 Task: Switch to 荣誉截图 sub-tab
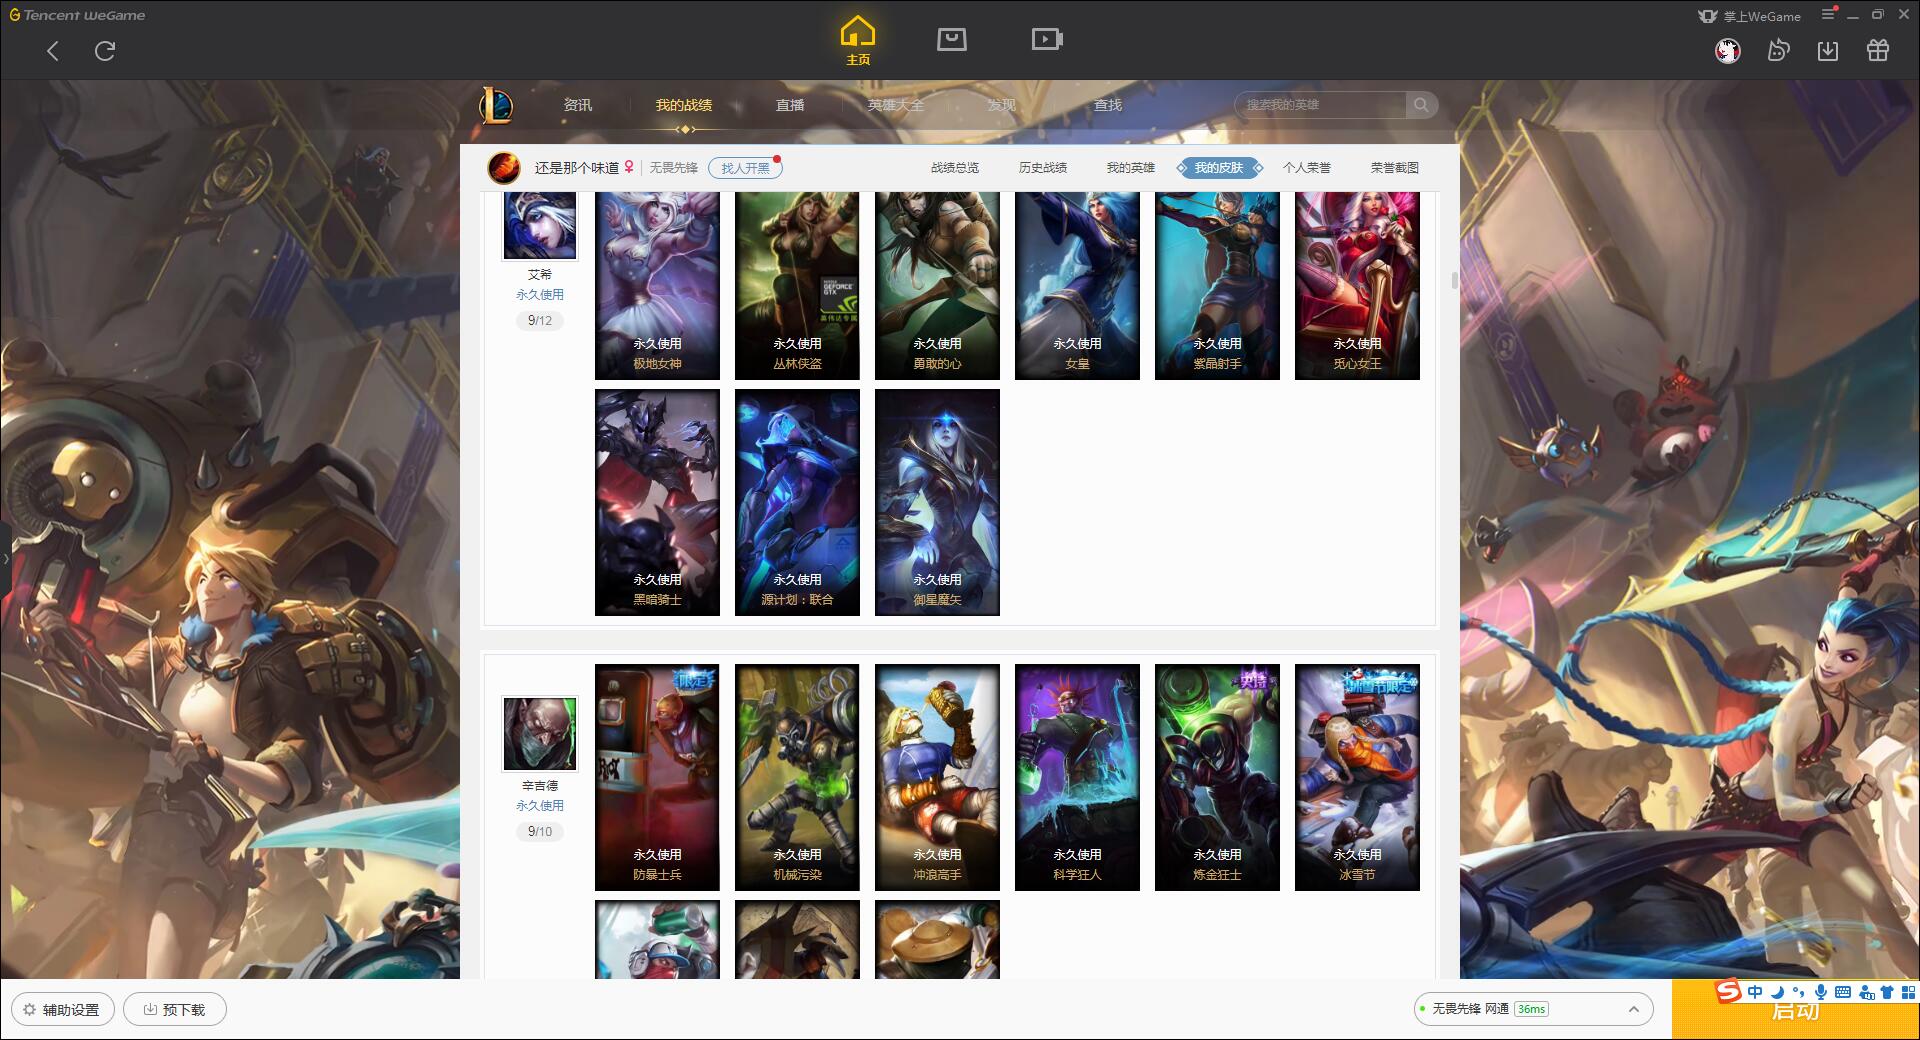1395,168
